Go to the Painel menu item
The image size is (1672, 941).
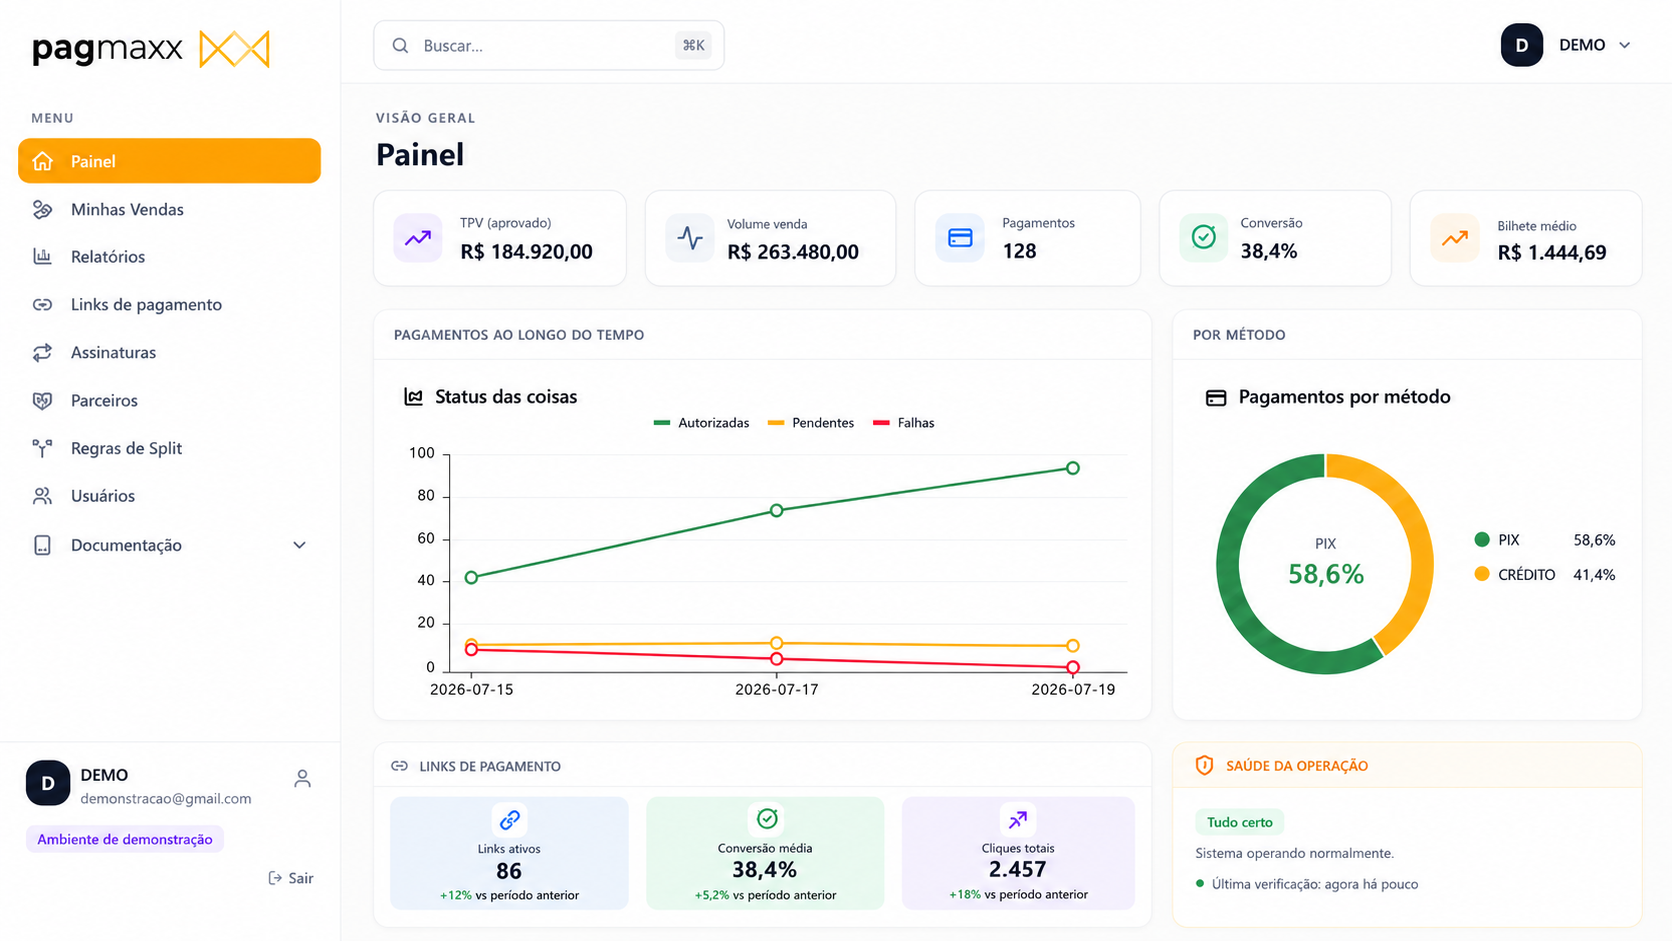pos(169,161)
